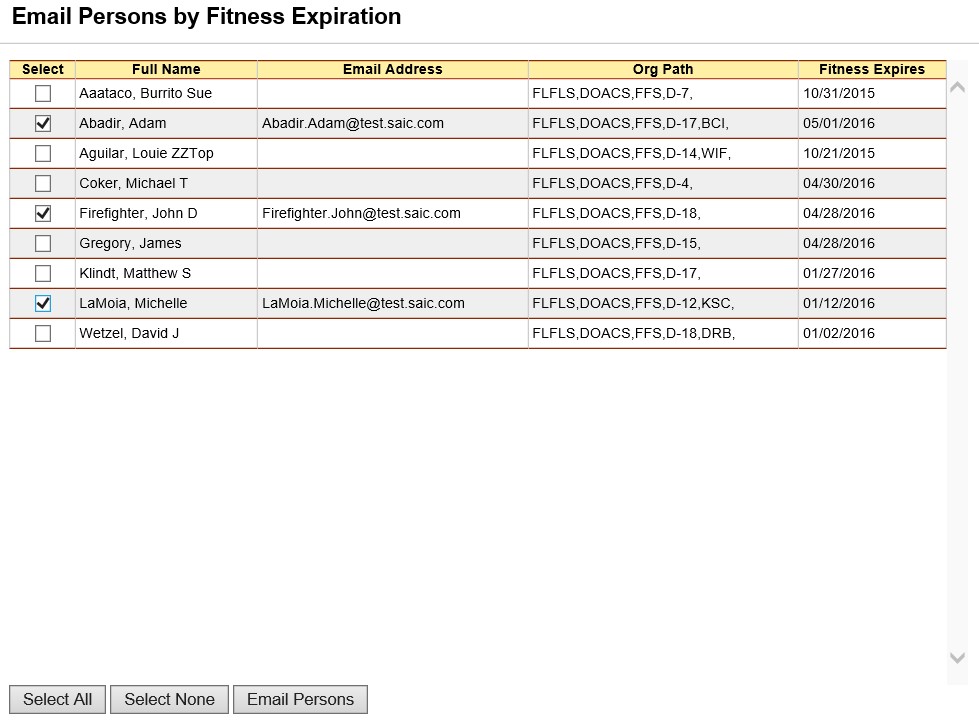
Task: Send mail with Email Persons button
Action: (300, 700)
